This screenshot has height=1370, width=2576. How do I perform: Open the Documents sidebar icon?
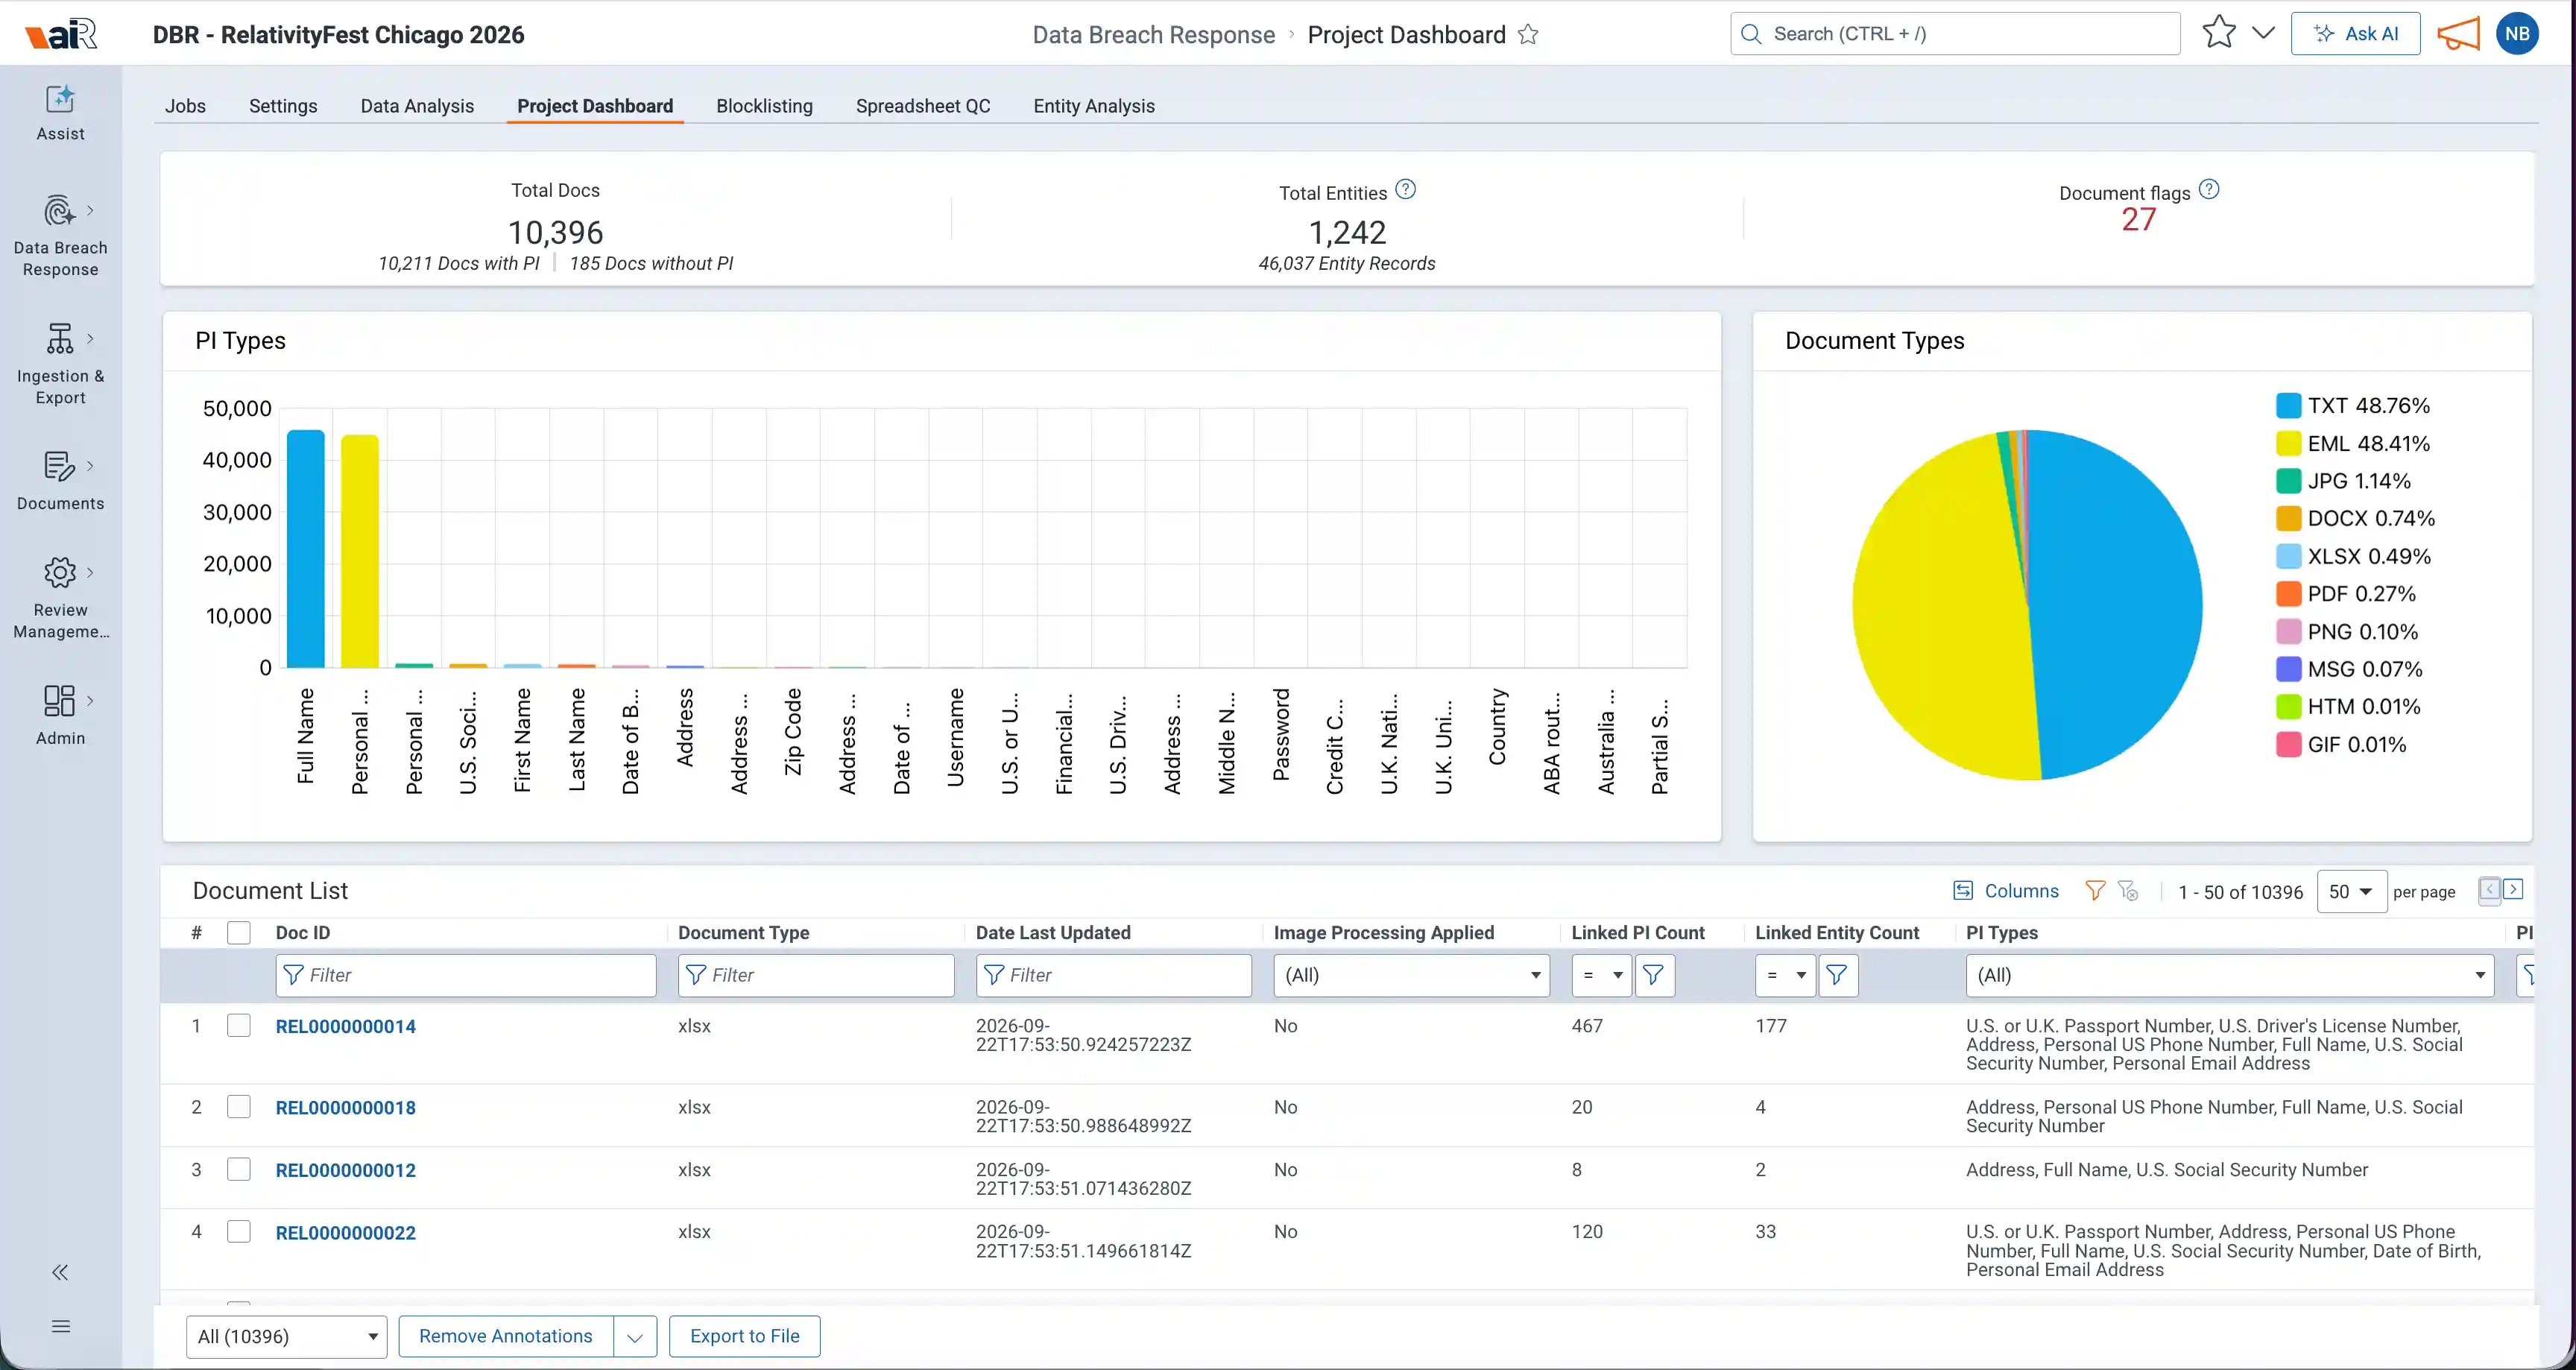(60, 466)
